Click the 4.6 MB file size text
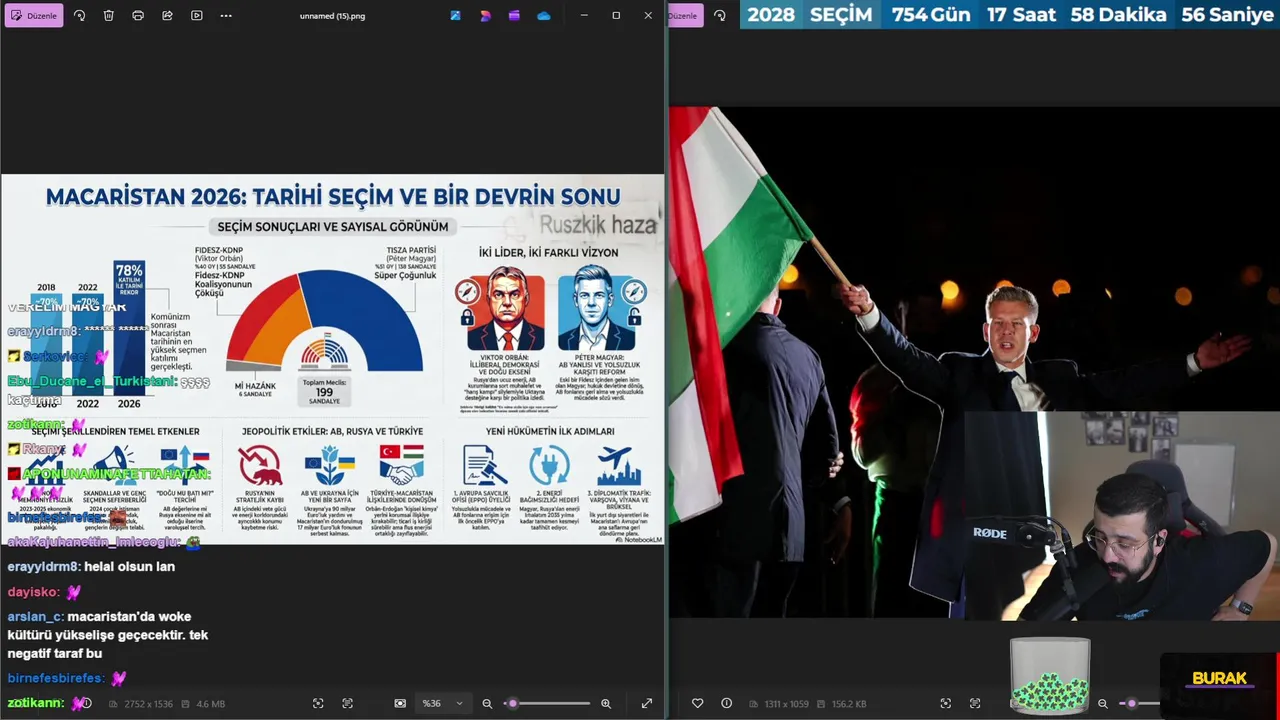This screenshot has width=1280, height=720. (210, 704)
